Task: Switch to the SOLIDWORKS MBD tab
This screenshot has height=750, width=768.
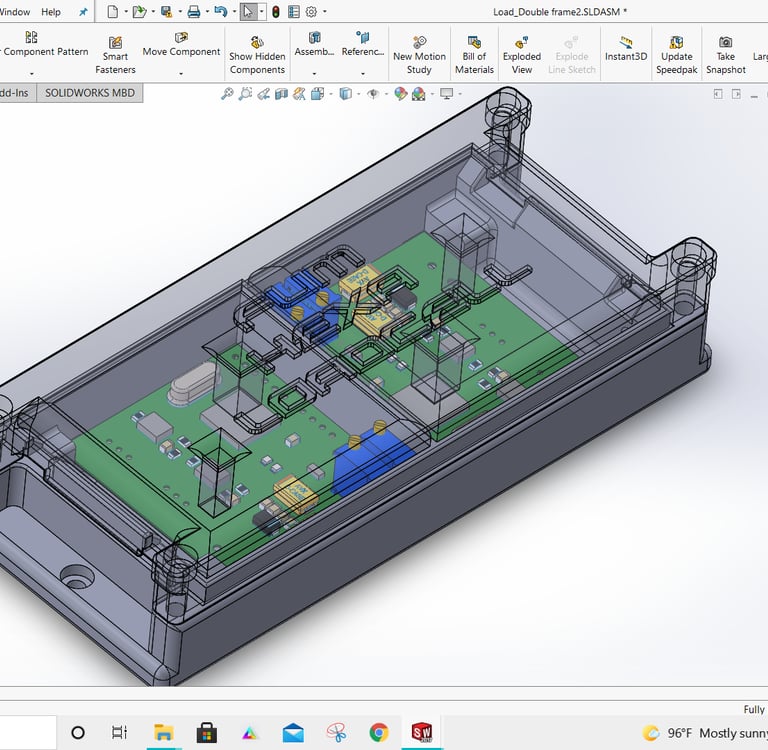Action: 89,93
